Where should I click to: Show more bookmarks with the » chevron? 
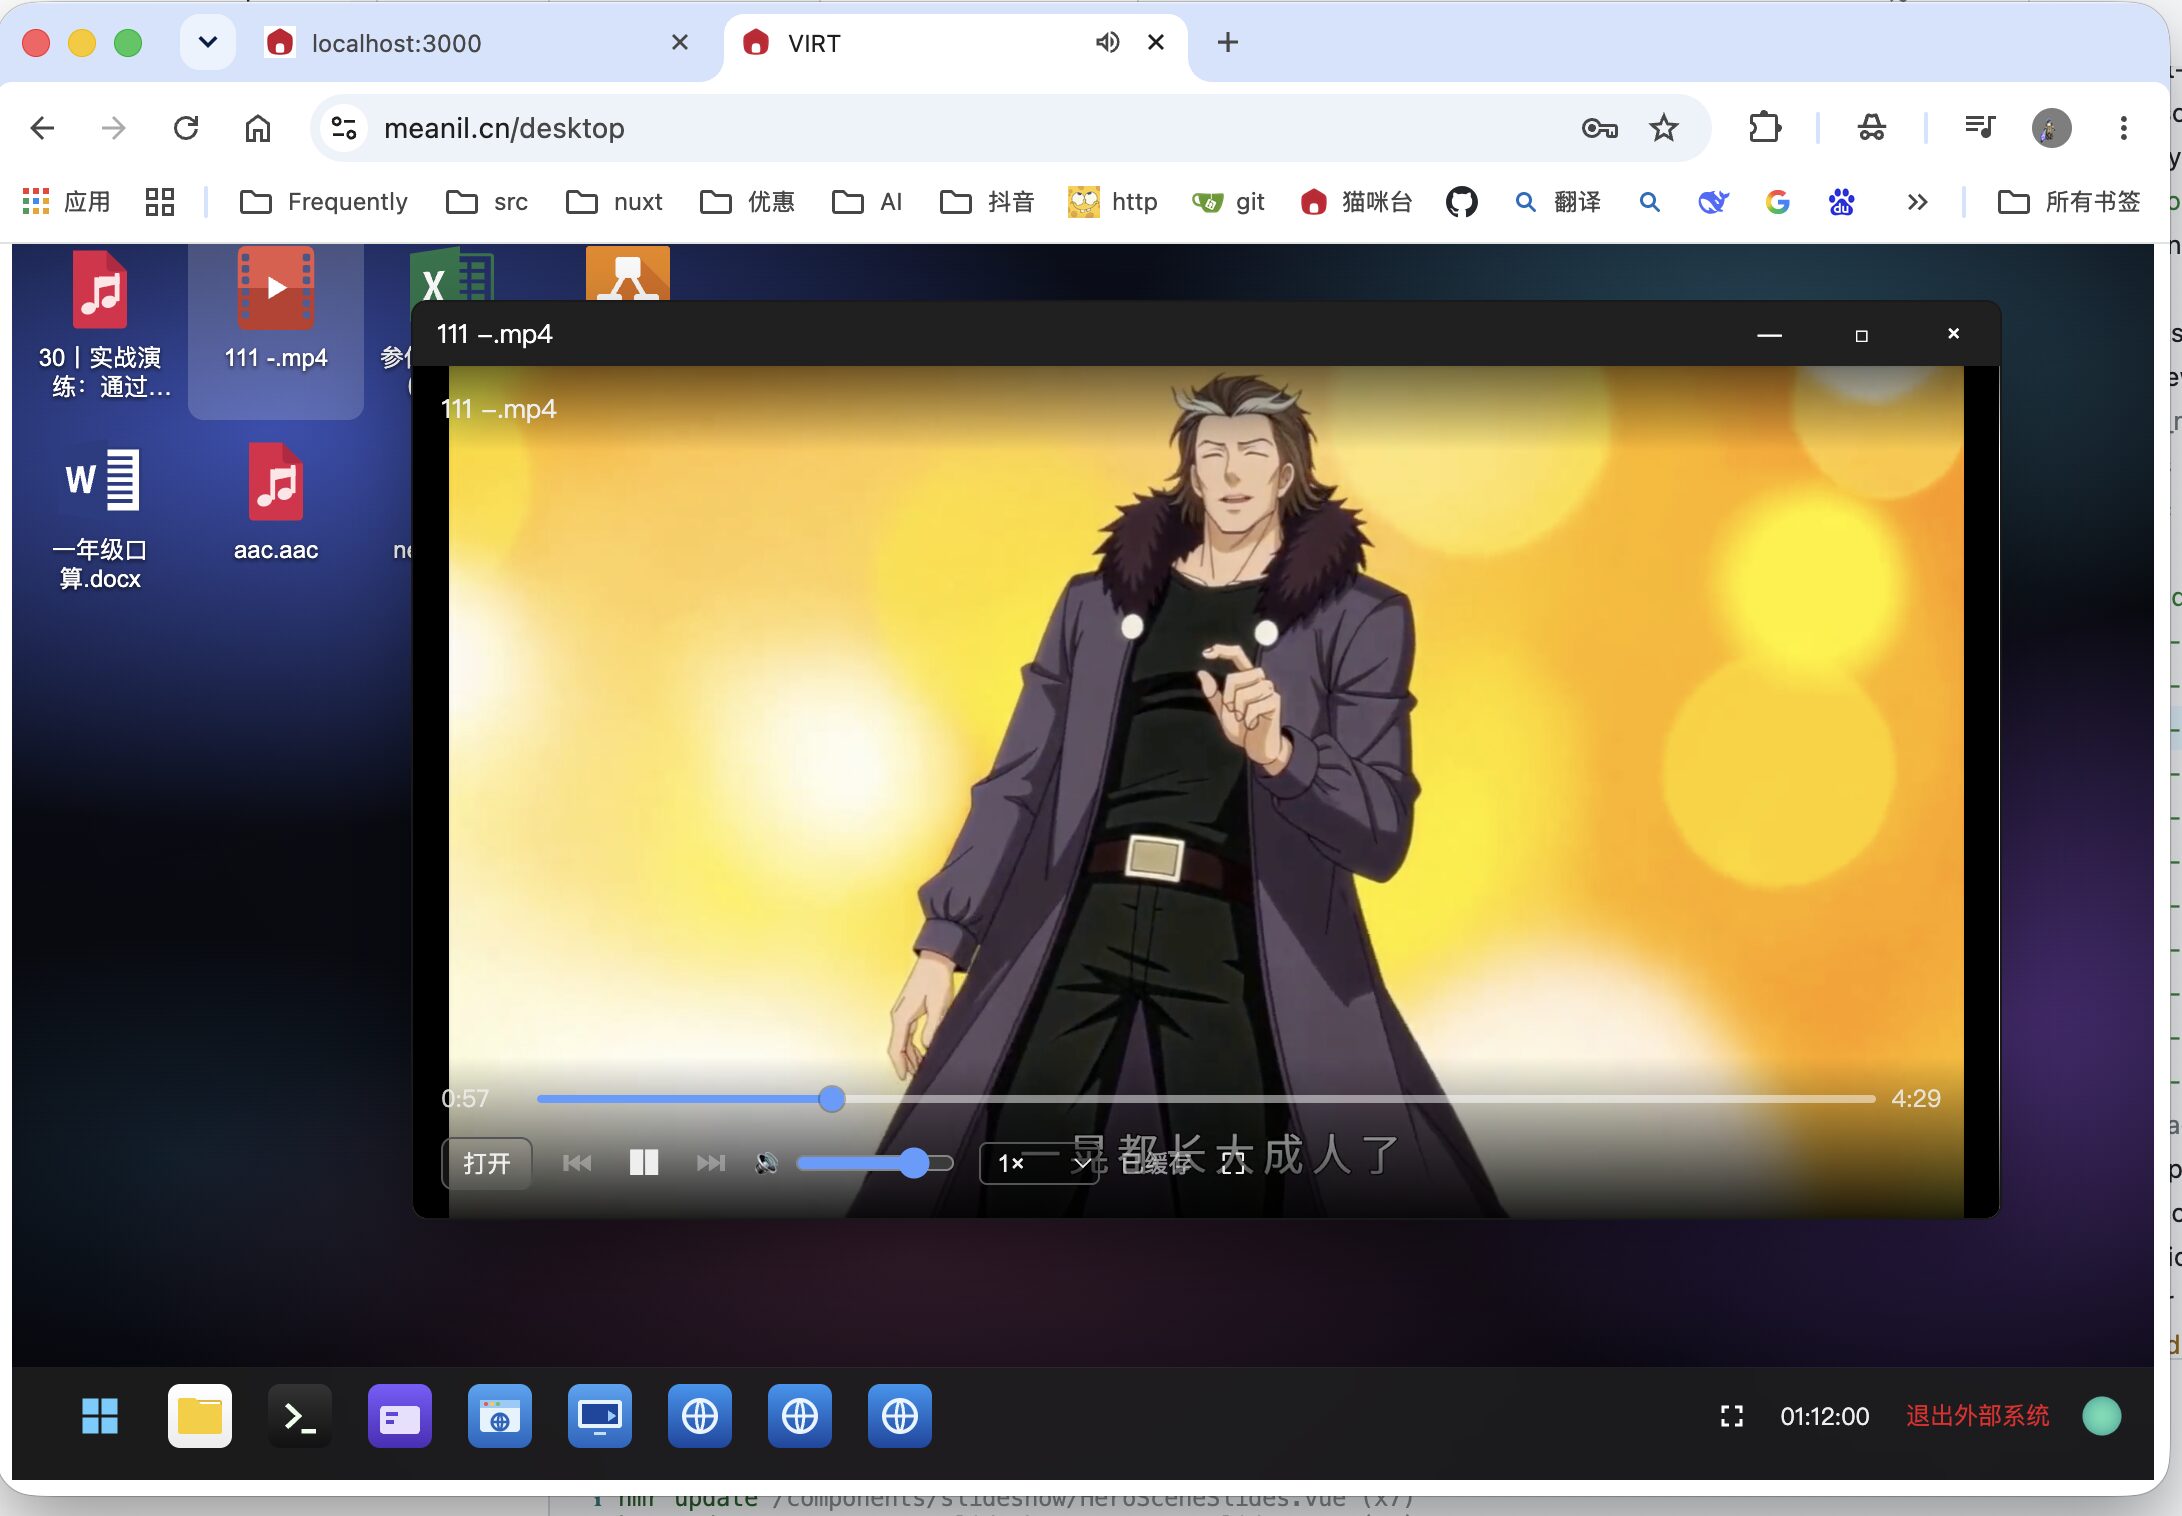[x=1917, y=202]
